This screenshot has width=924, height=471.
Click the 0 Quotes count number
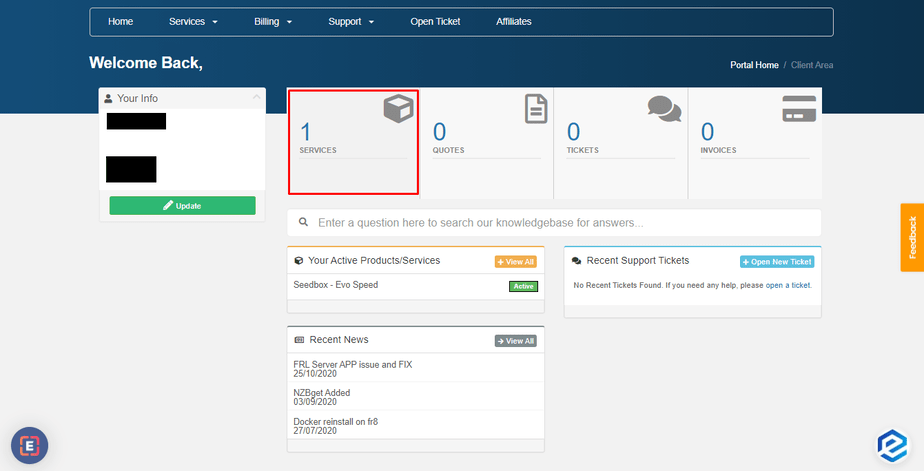(x=440, y=132)
